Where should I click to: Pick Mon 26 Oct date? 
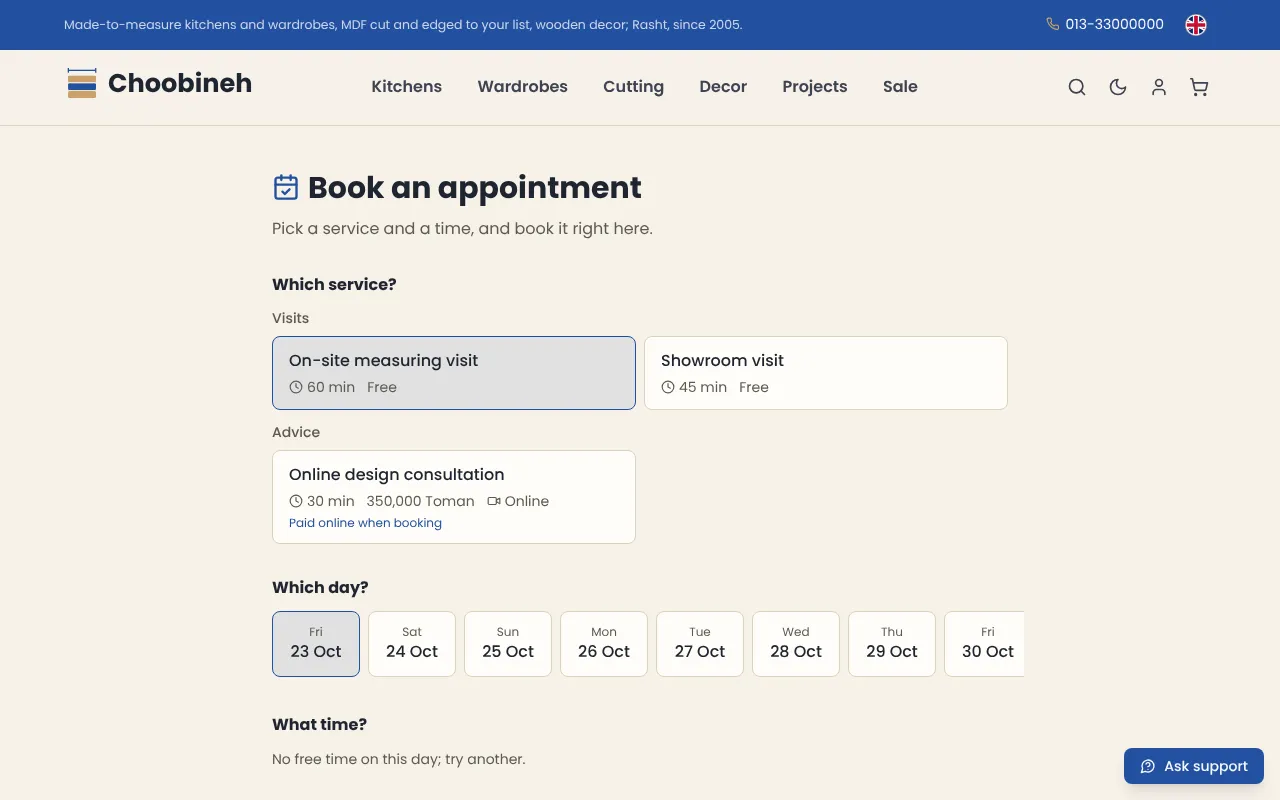click(x=604, y=644)
